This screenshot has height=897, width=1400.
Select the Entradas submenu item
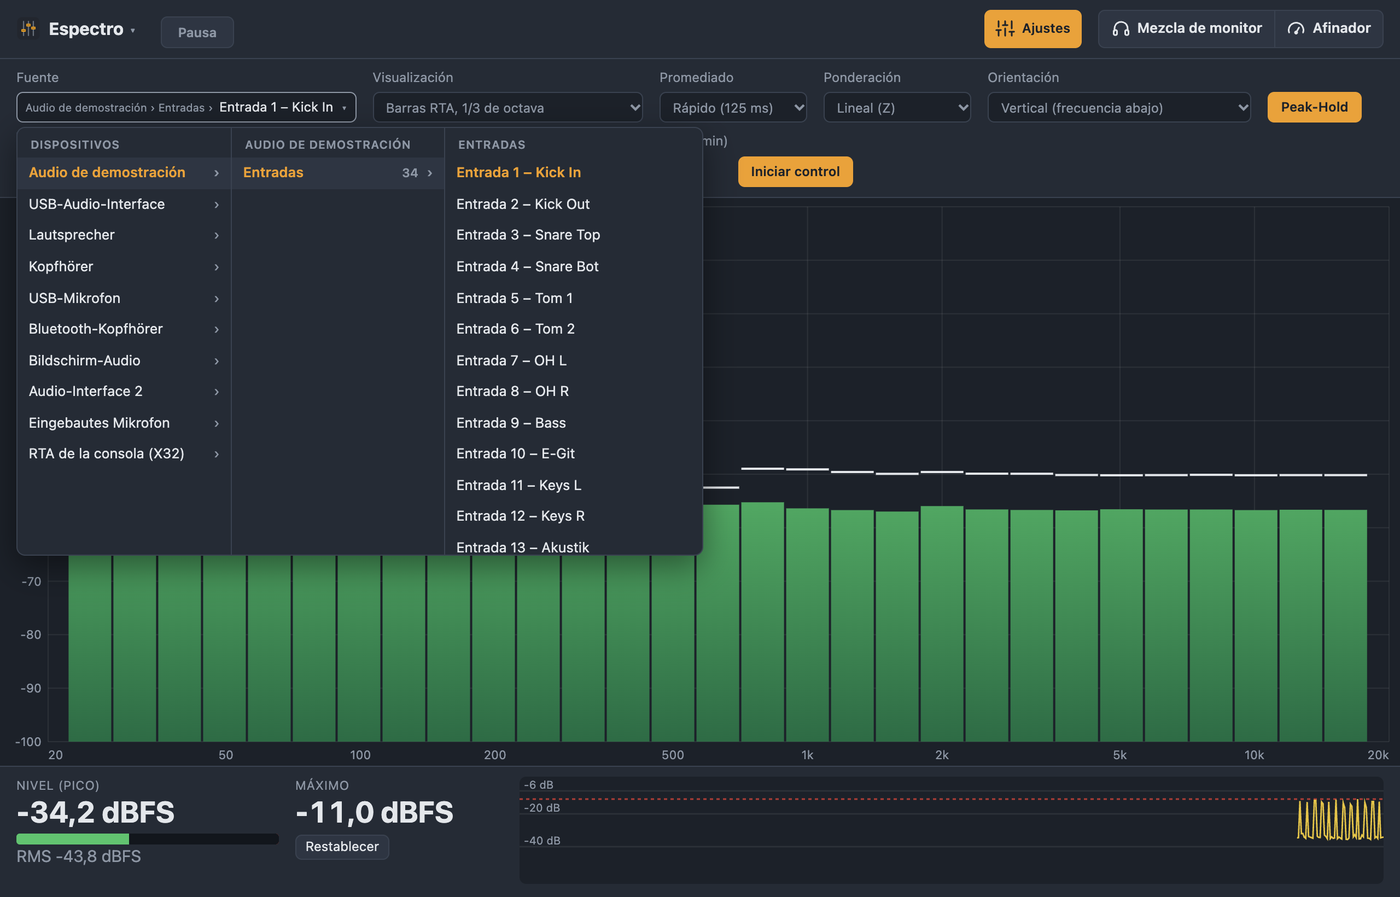pos(338,173)
